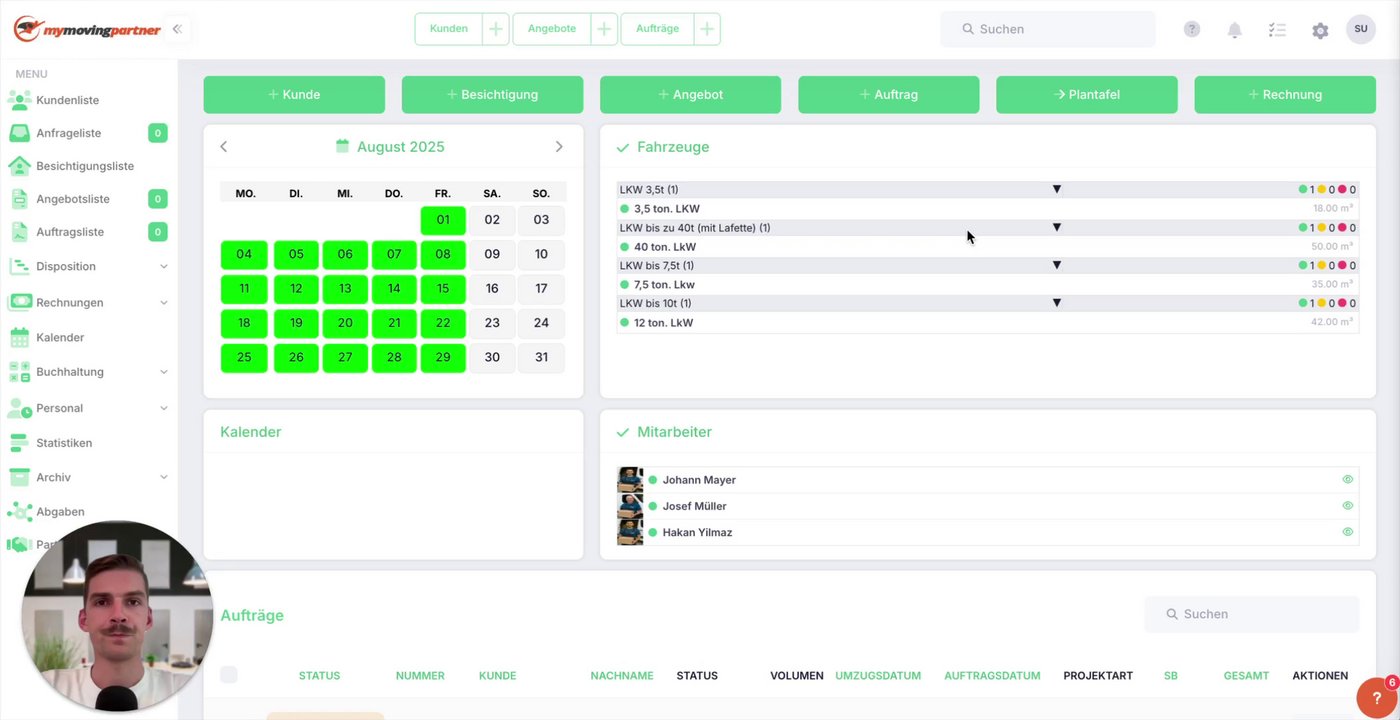Add a new Angebot with the plus icon beside Angebote
Image resolution: width=1400 pixels, height=720 pixels.
604,29
